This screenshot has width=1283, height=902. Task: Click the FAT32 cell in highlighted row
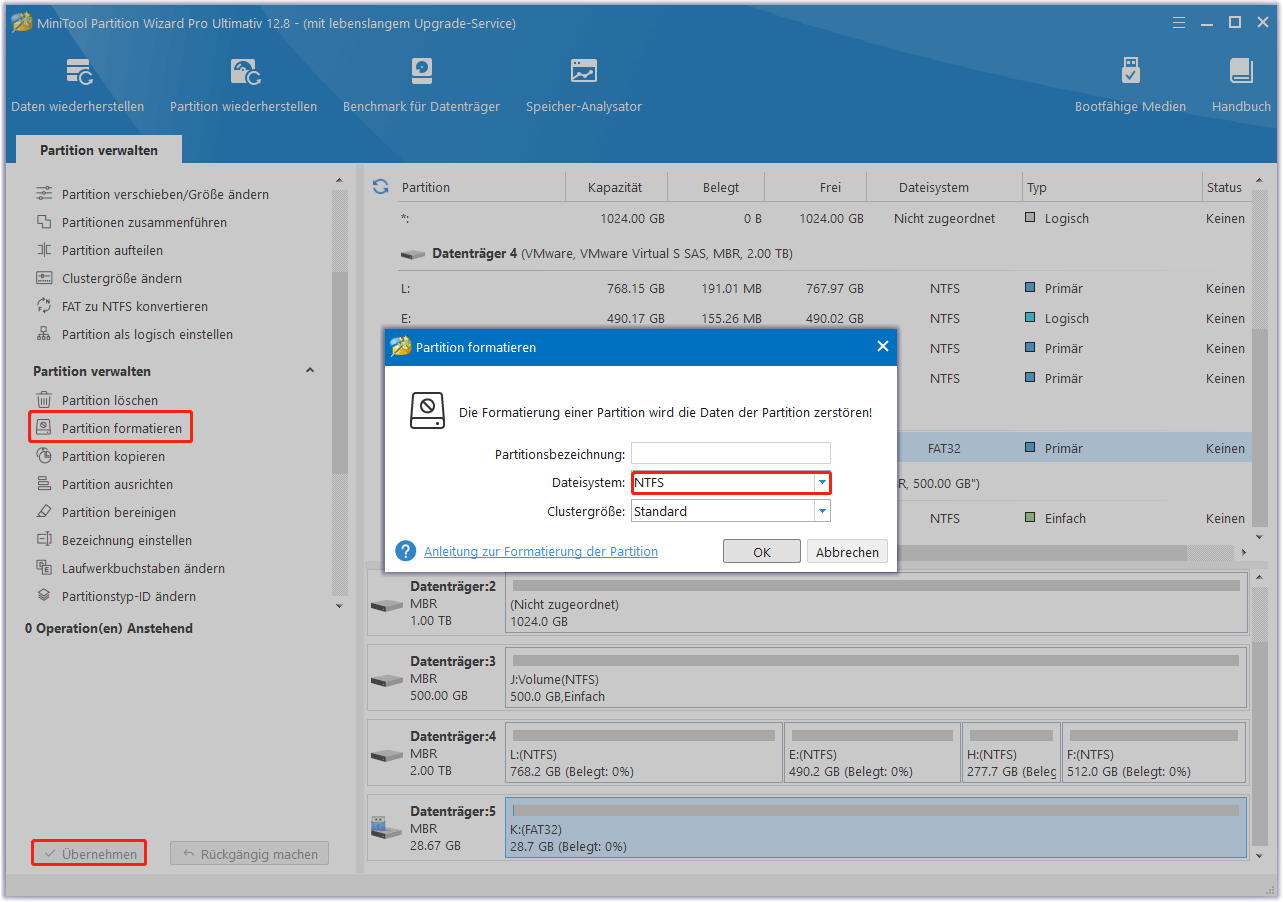point(944,448)
